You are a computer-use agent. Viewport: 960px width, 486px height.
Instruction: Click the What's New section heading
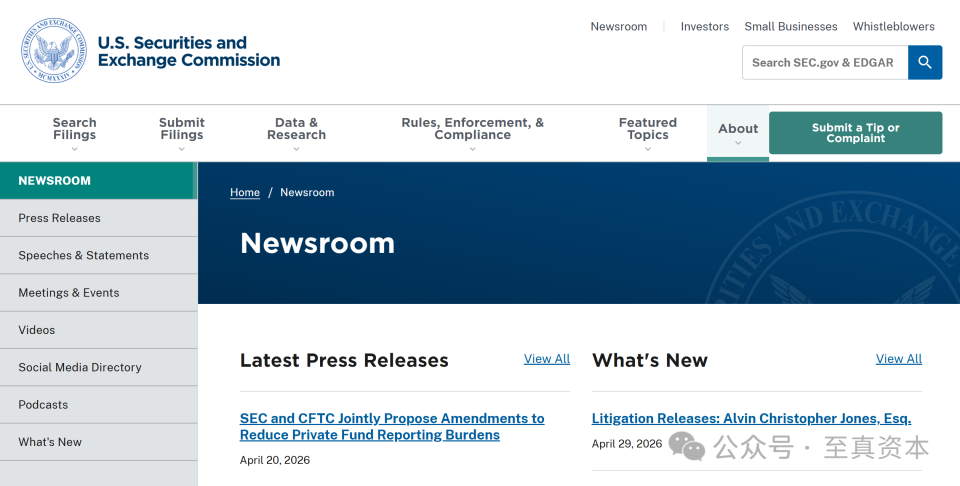(650, 361)
